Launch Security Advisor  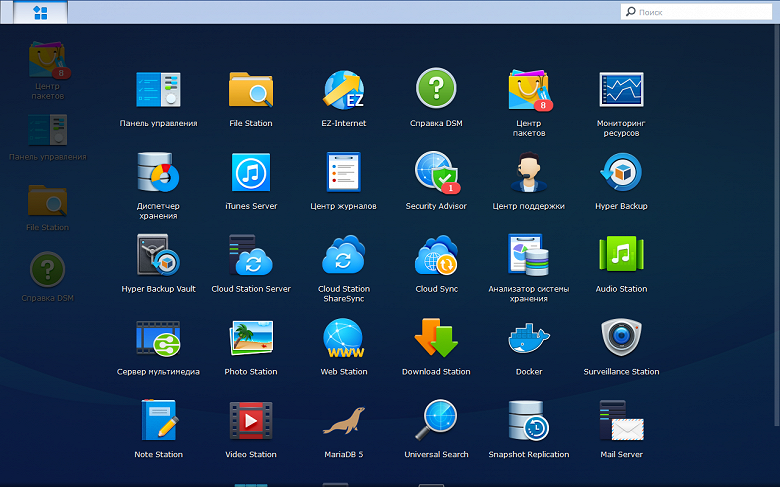pos(436,173)
